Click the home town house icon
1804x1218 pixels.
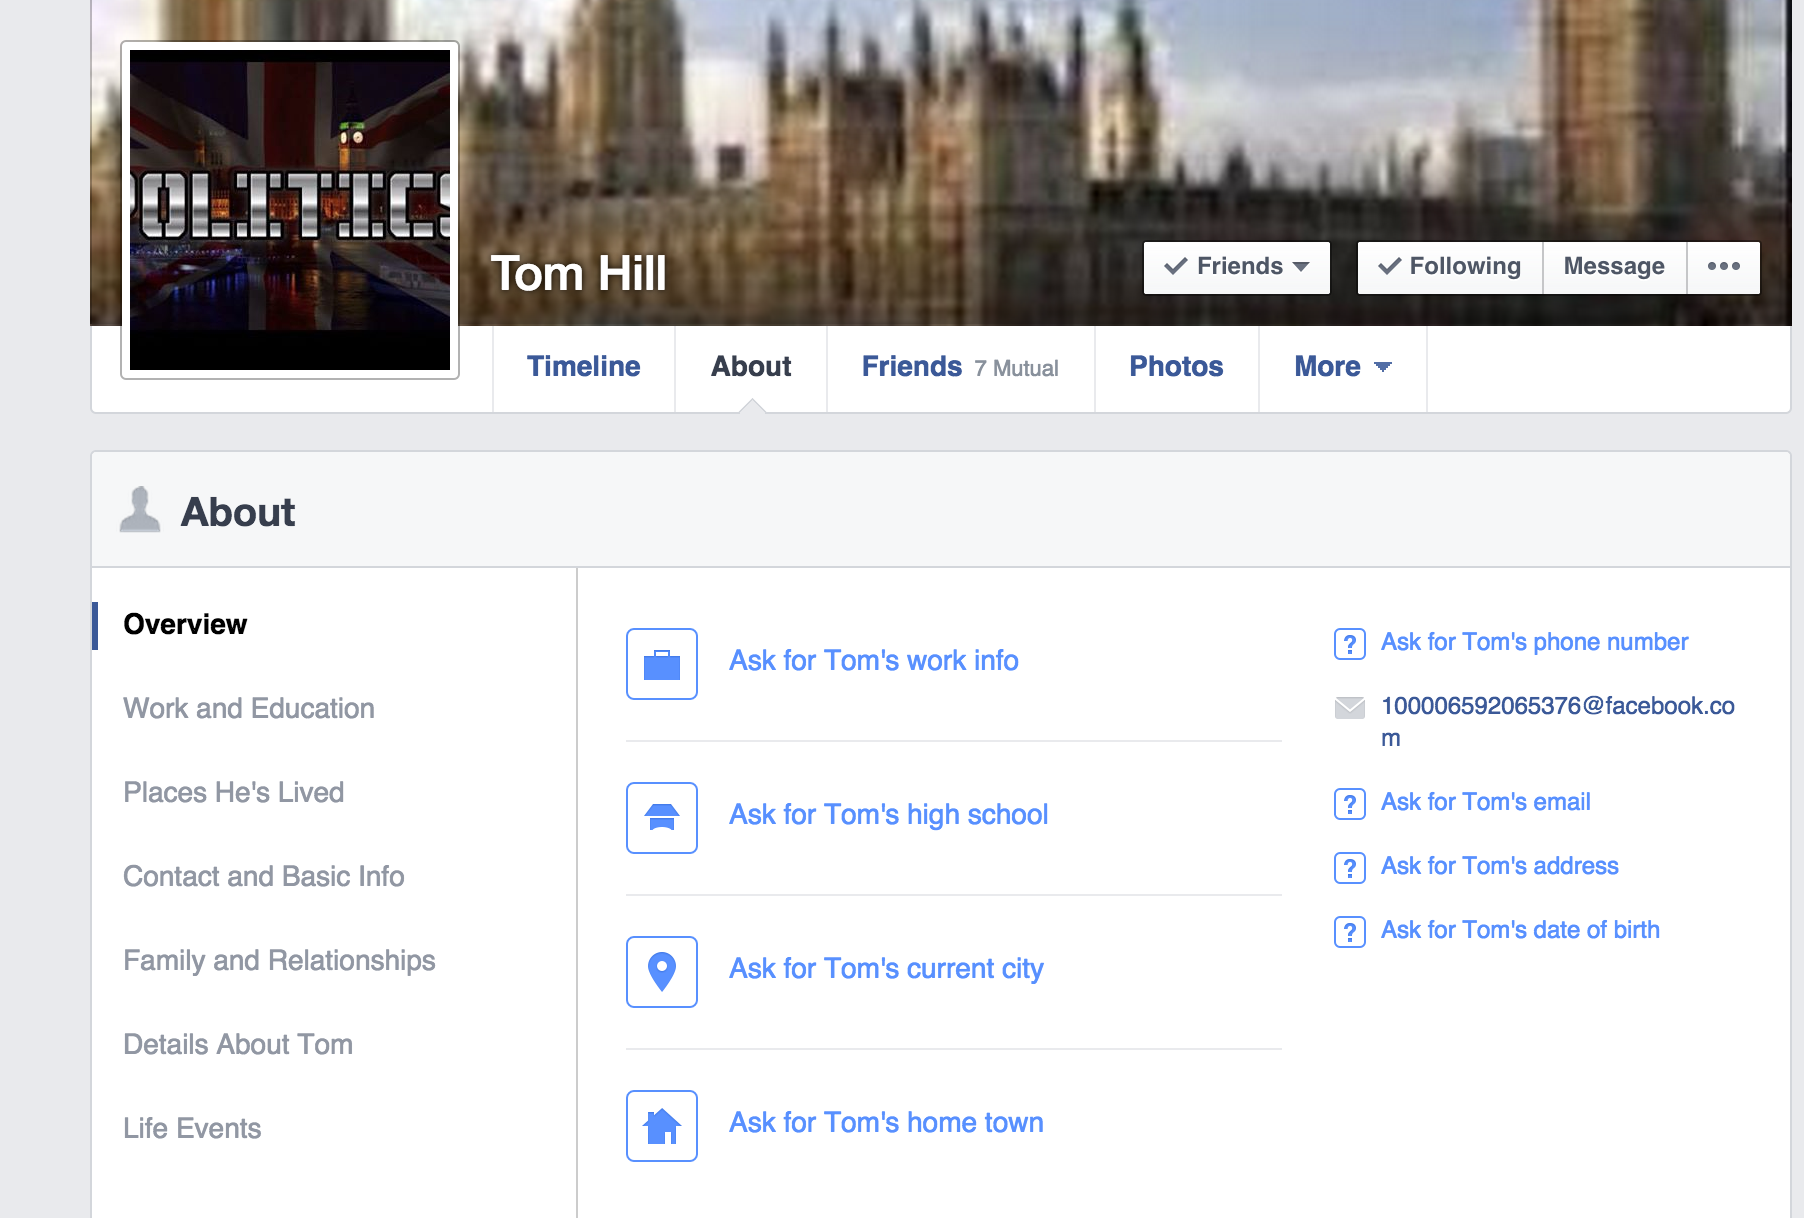coord(661,1126)
